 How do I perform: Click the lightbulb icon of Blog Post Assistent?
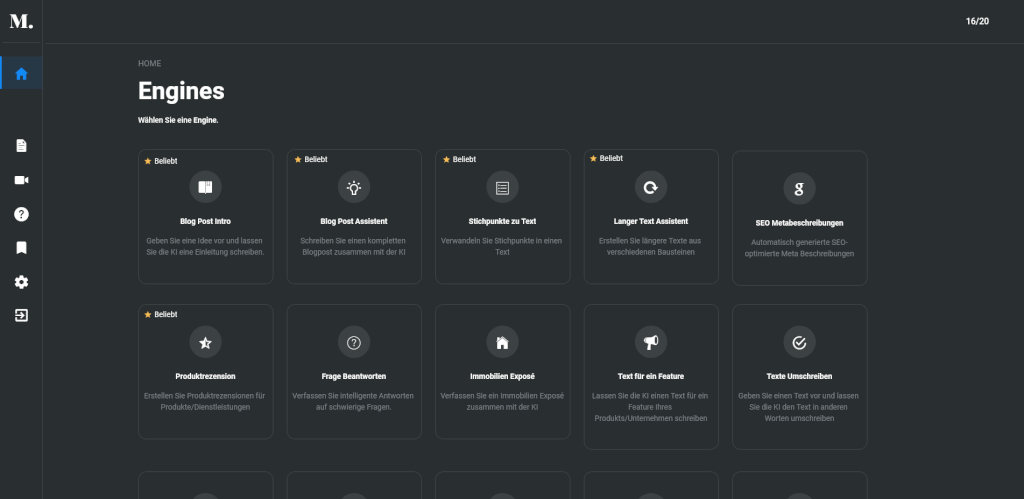point(354,187)
